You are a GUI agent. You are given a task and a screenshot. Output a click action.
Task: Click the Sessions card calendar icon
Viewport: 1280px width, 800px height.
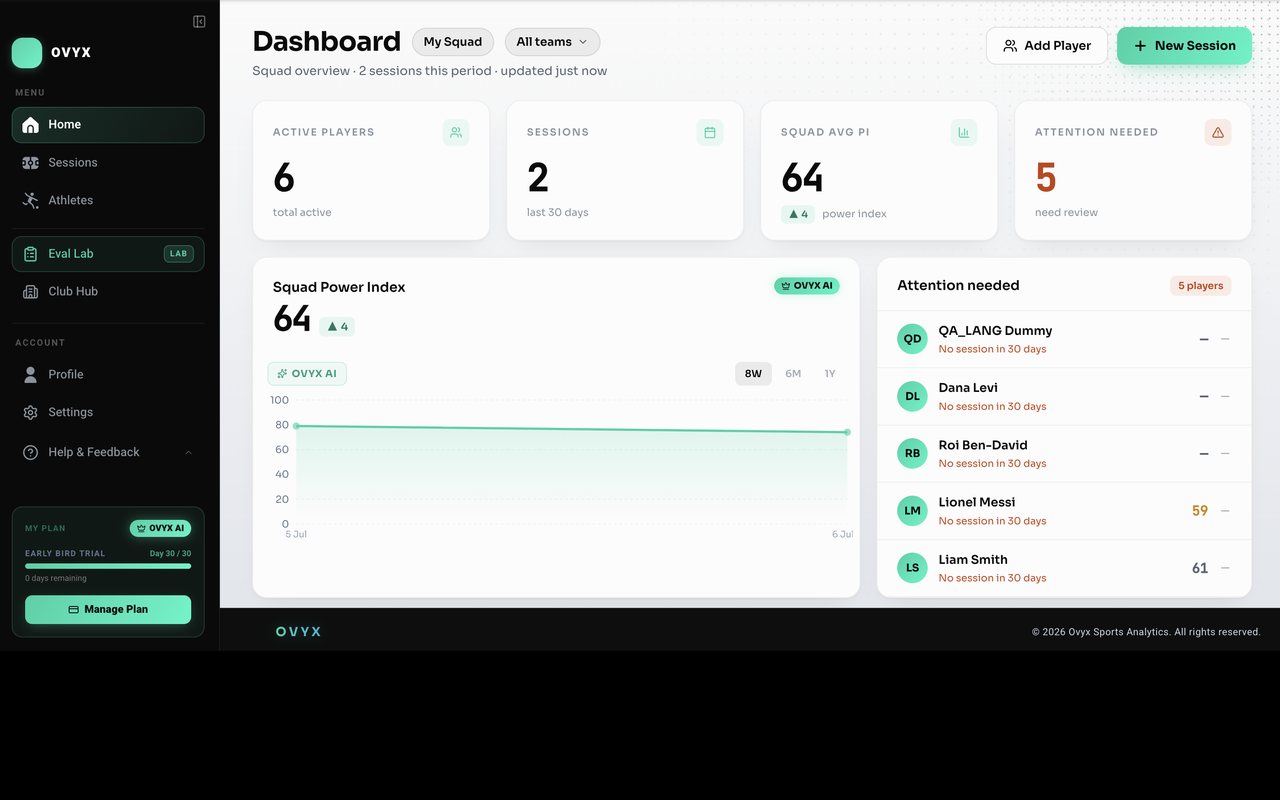pyautogui.click(x=710, y=132)
